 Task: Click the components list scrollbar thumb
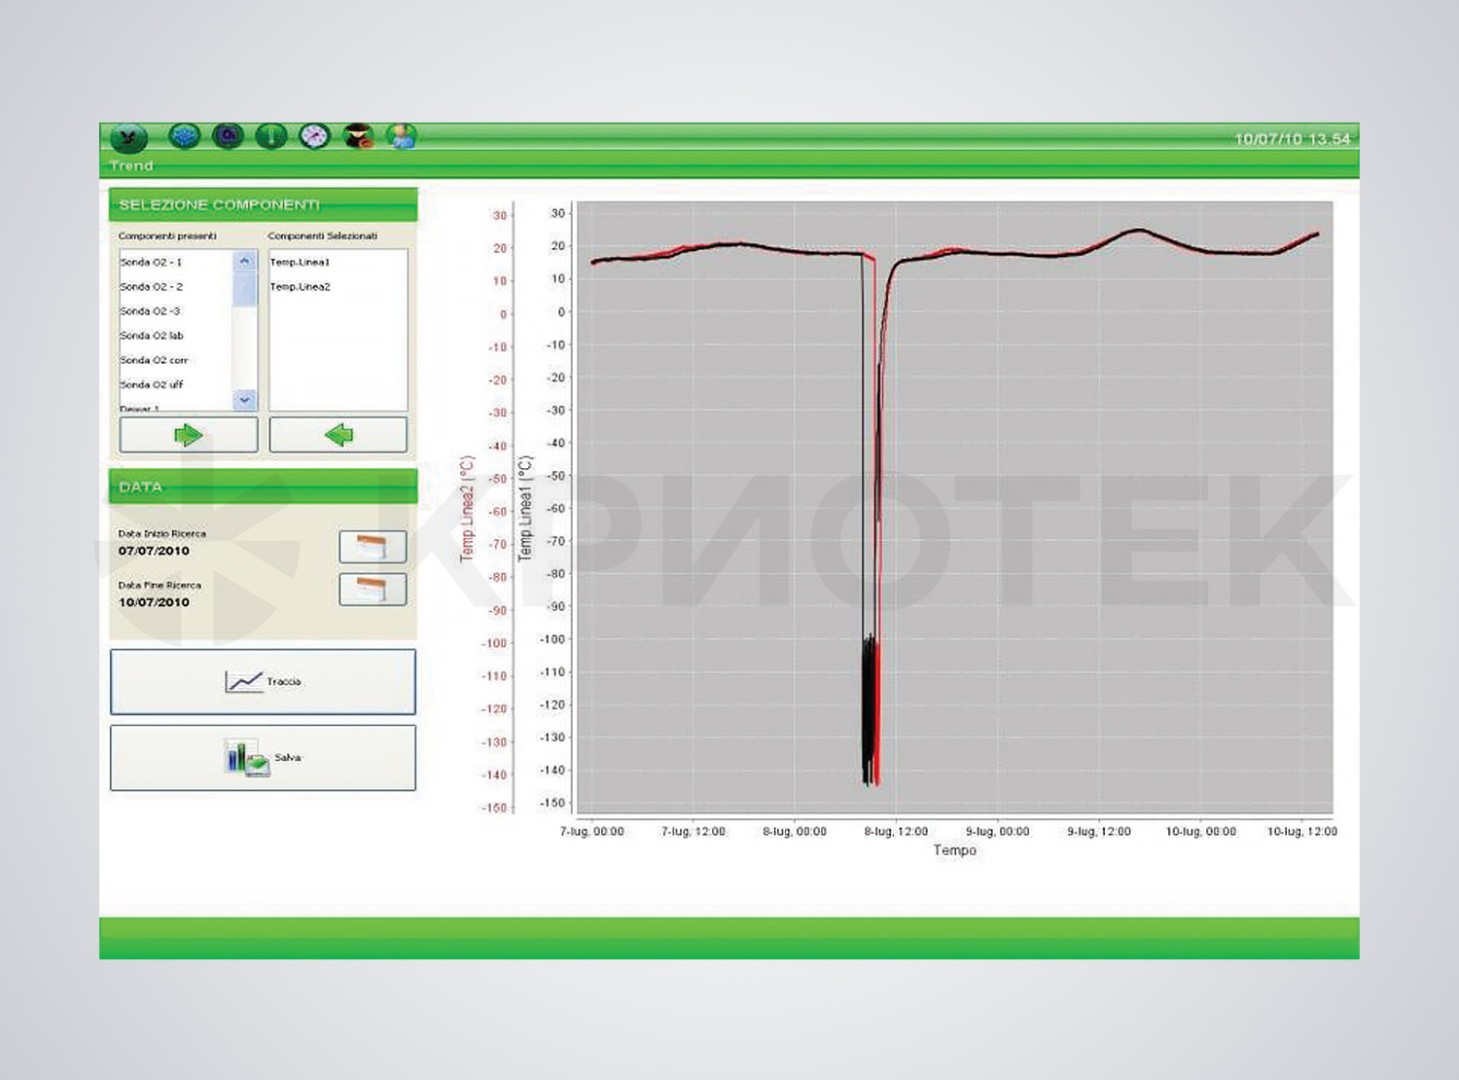coord(244,288)
